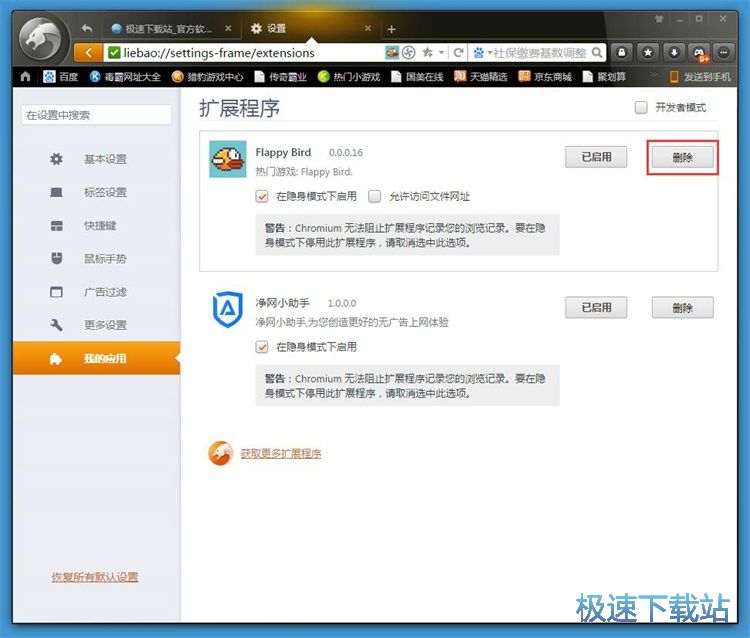The height and width of the screenshot is (638, 750).
Task: Click the lock toolbar button
Action: pyautogui.click(x=622, y=53)
